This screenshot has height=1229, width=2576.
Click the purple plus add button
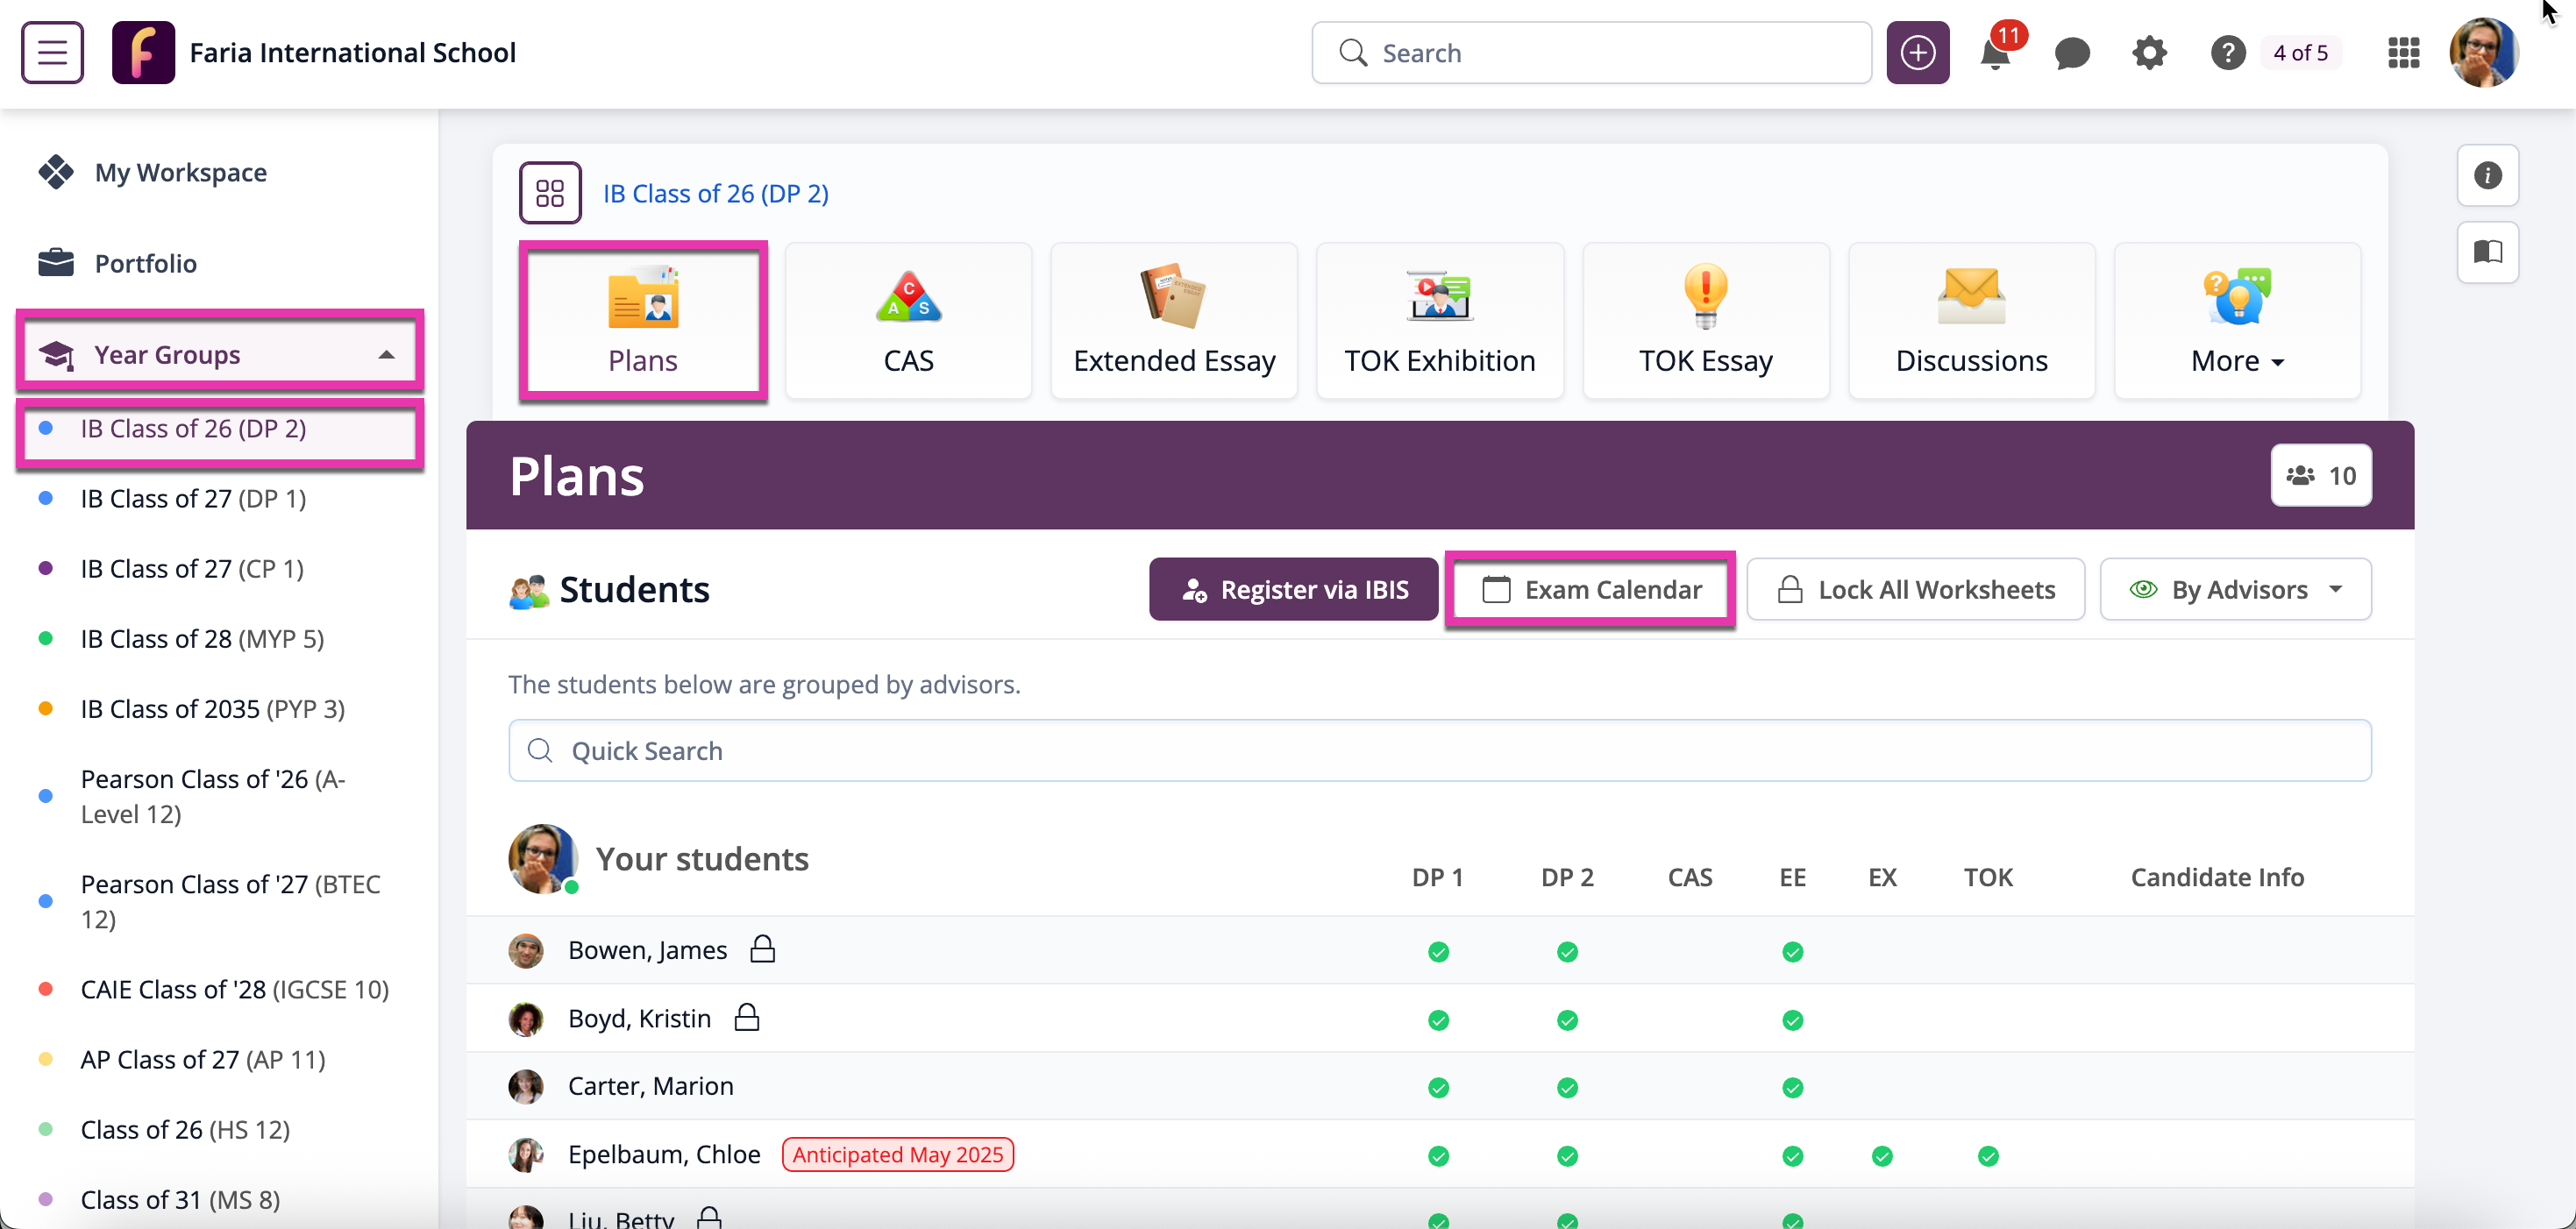[x=1917, y=53]
